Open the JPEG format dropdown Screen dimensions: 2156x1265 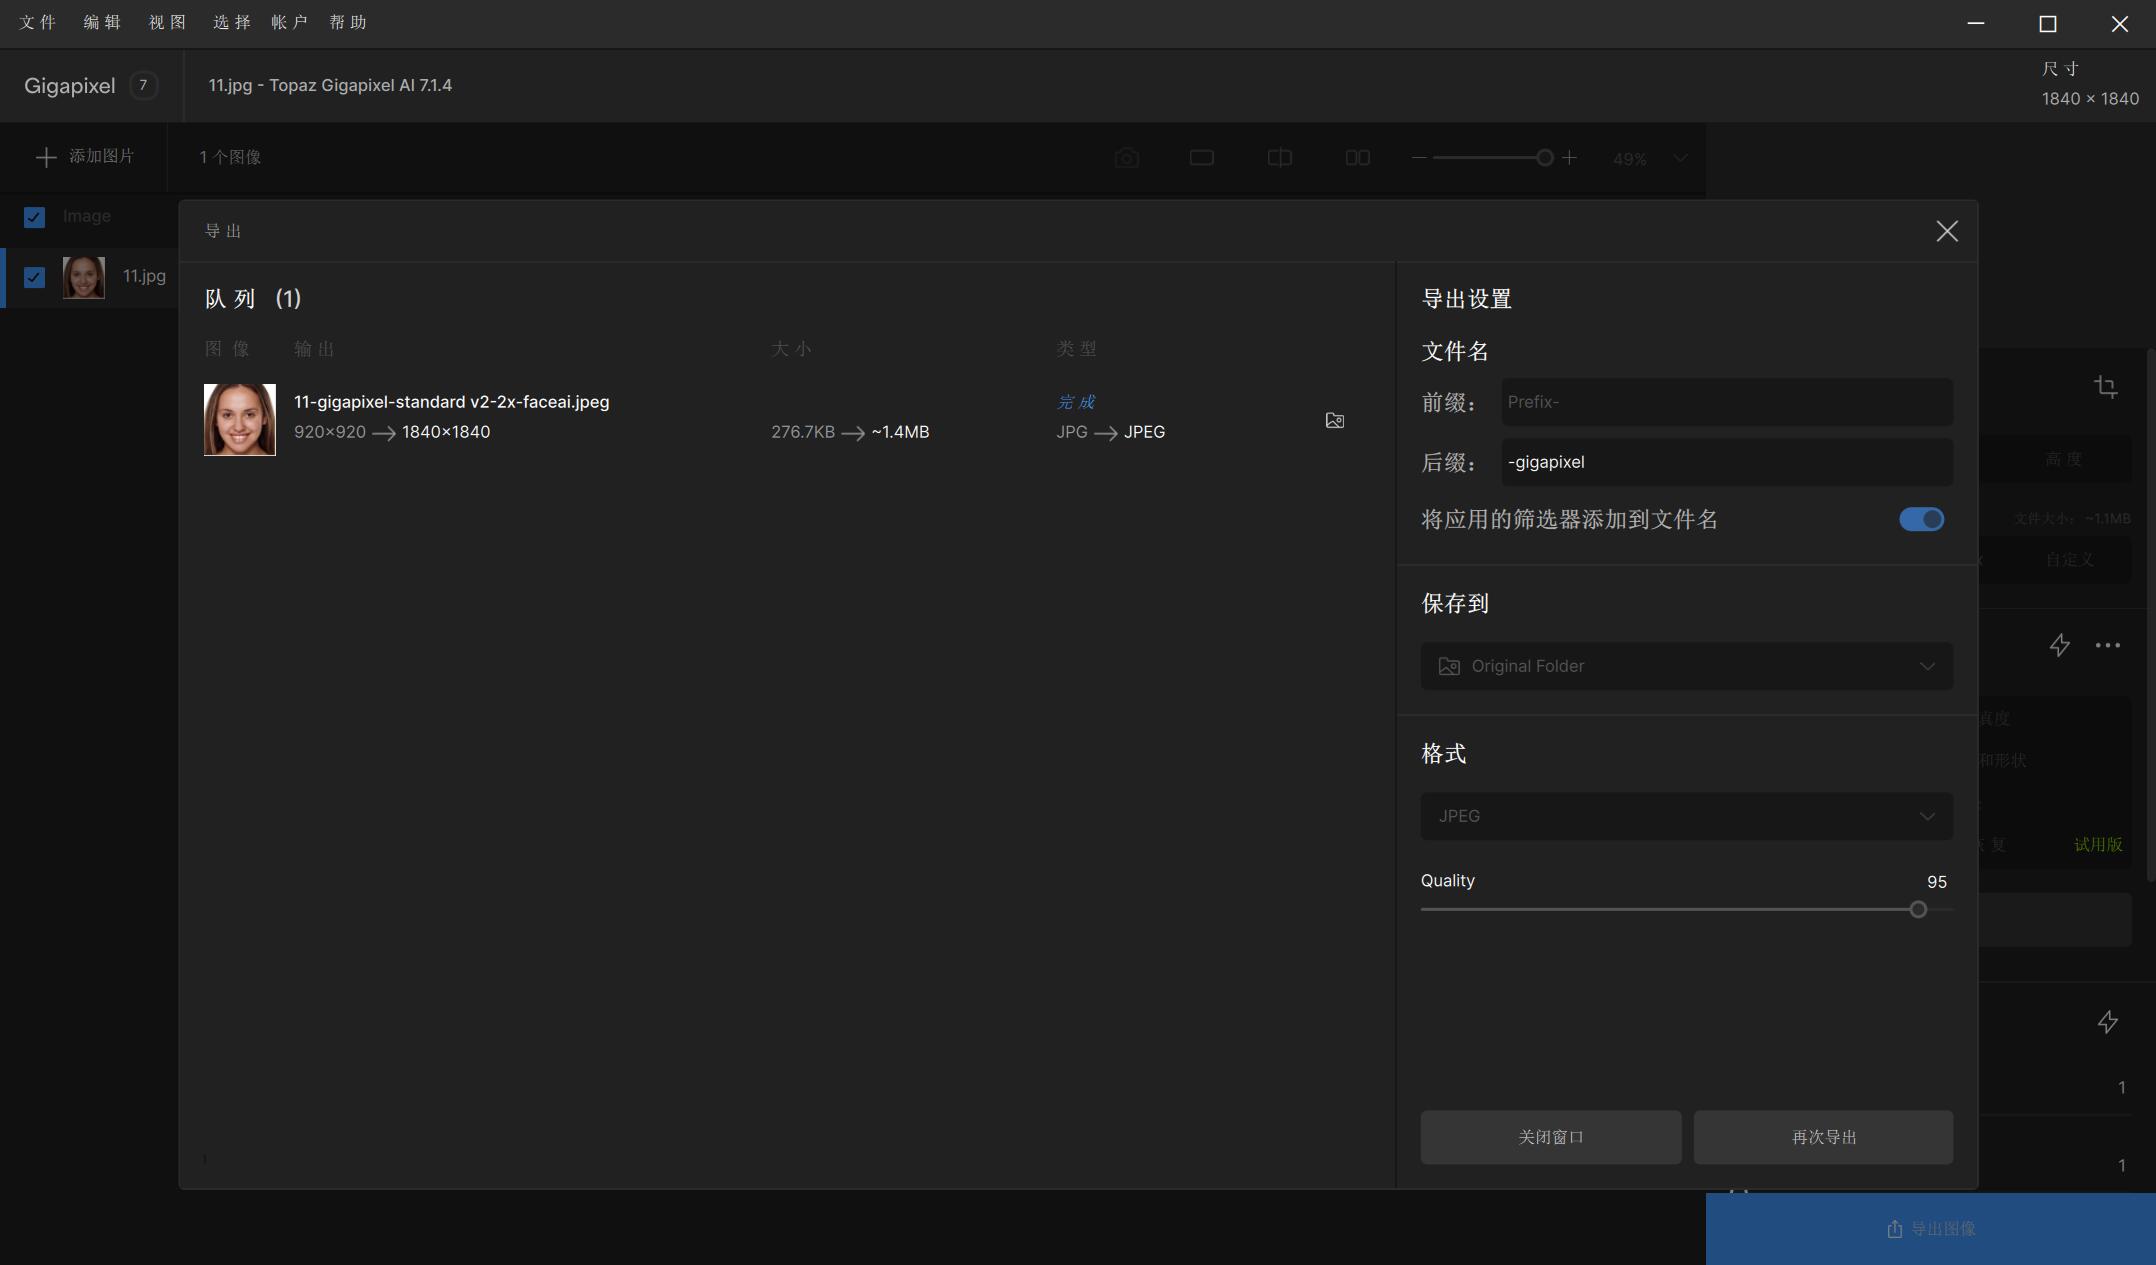(1686, 816)
